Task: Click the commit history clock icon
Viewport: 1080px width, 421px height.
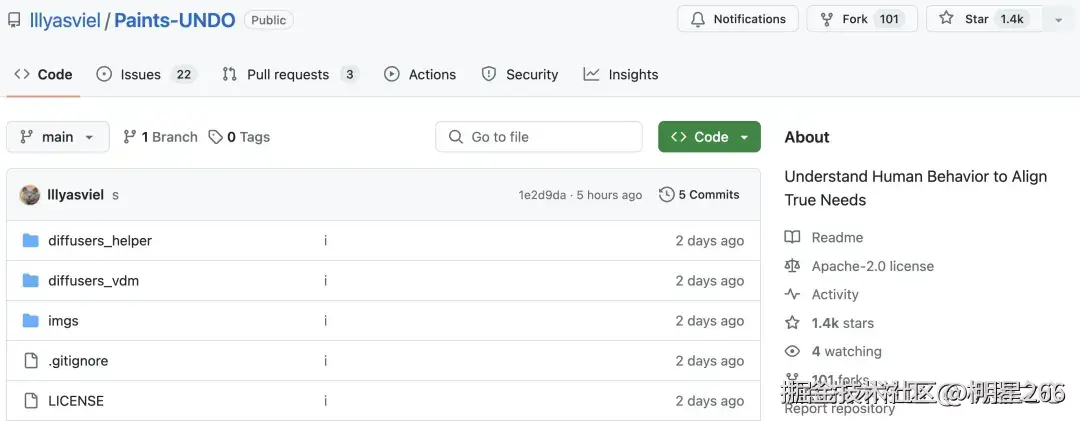Action: pos(667,195)
